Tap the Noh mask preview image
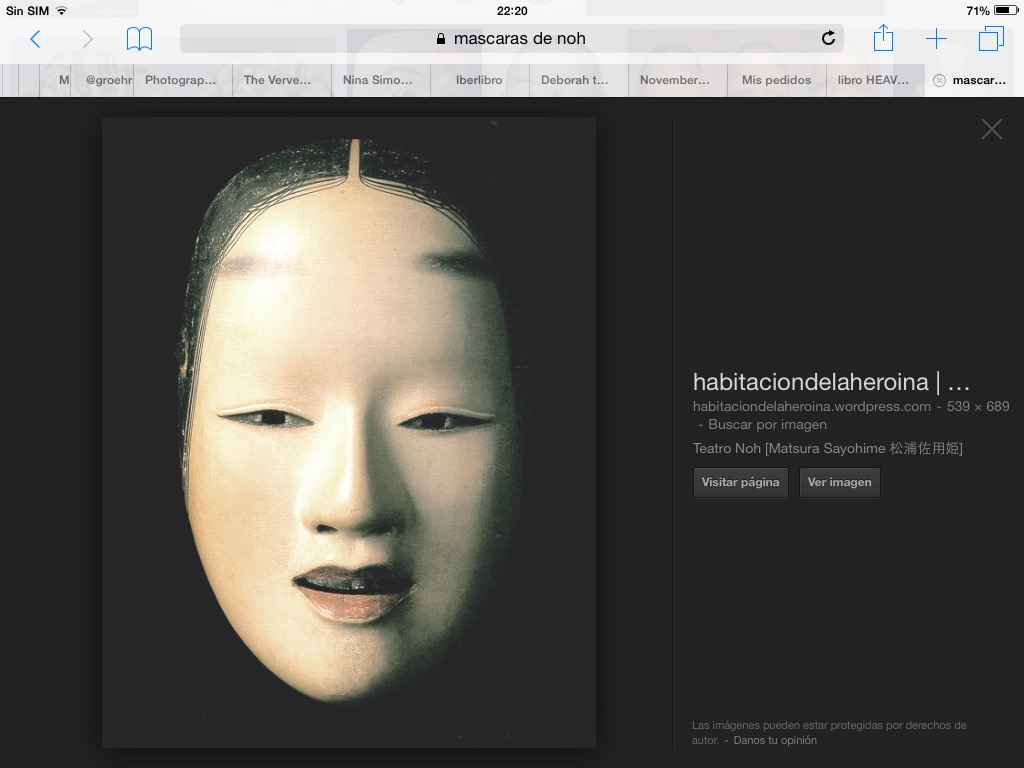The image size is (1024, 768). (x=349, y=432)
